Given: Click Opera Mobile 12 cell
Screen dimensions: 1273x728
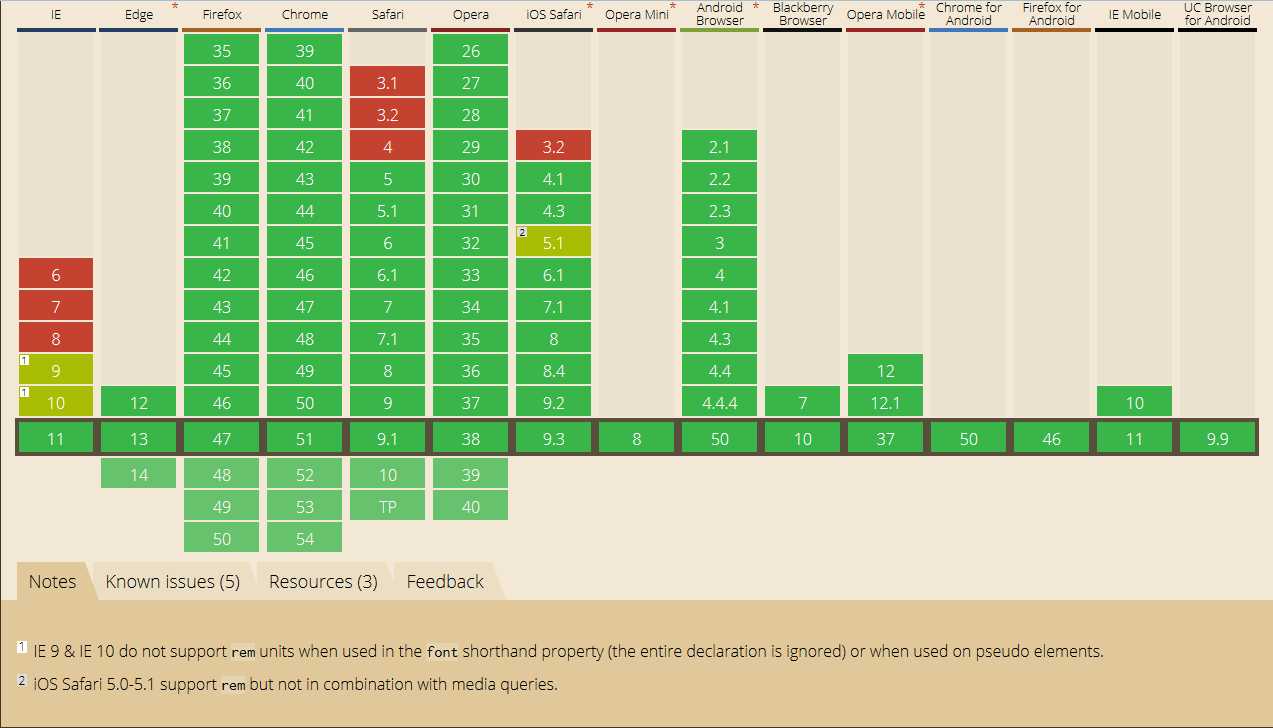Looking at the screenshot, I should pos(886,371).
